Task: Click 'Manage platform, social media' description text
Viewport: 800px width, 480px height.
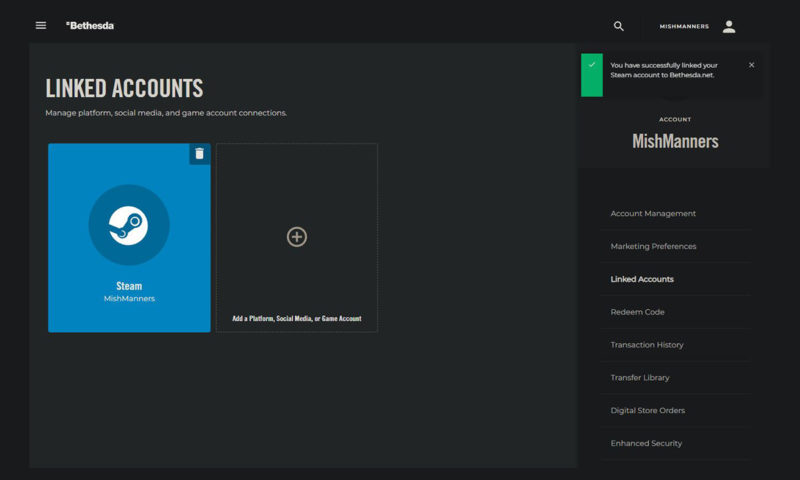Action: click(166, 113)
